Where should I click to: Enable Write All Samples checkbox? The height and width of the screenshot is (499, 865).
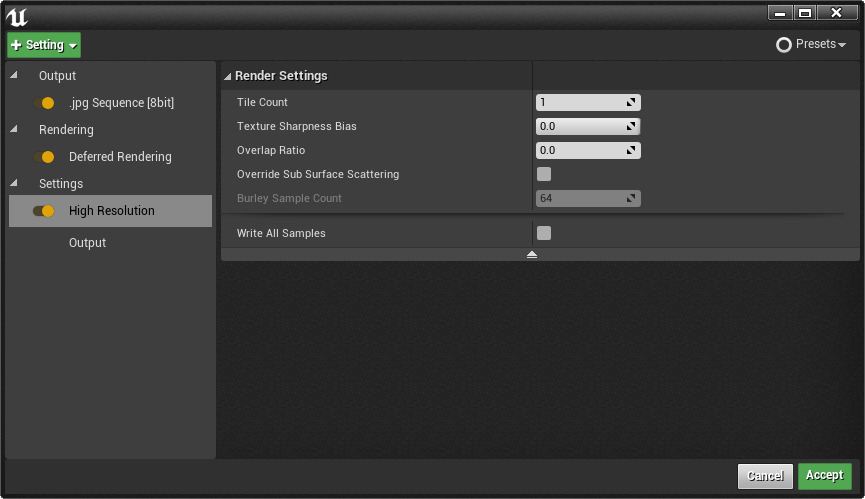pos(544,233)
